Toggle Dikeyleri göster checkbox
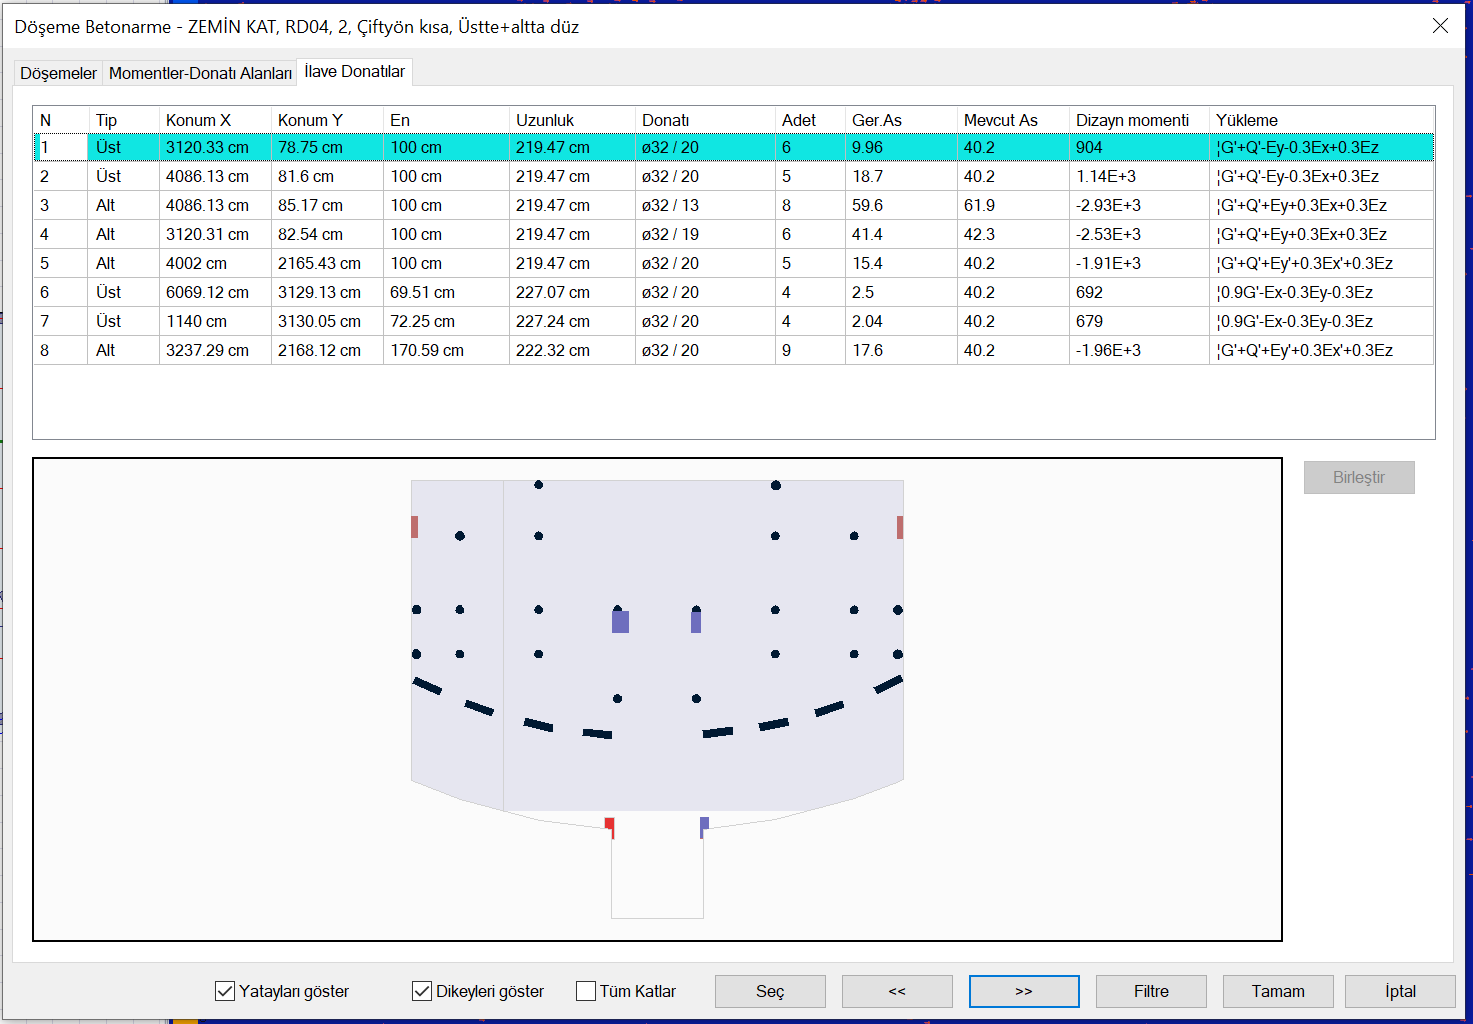 (x=478, y=991)
